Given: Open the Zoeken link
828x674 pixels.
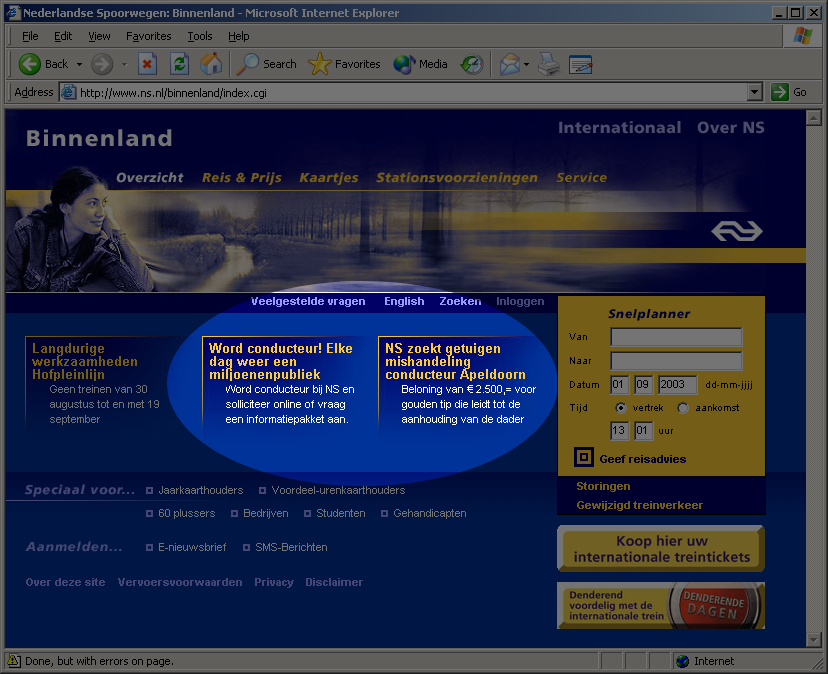Looking at the screenshot, I should 460,301.
